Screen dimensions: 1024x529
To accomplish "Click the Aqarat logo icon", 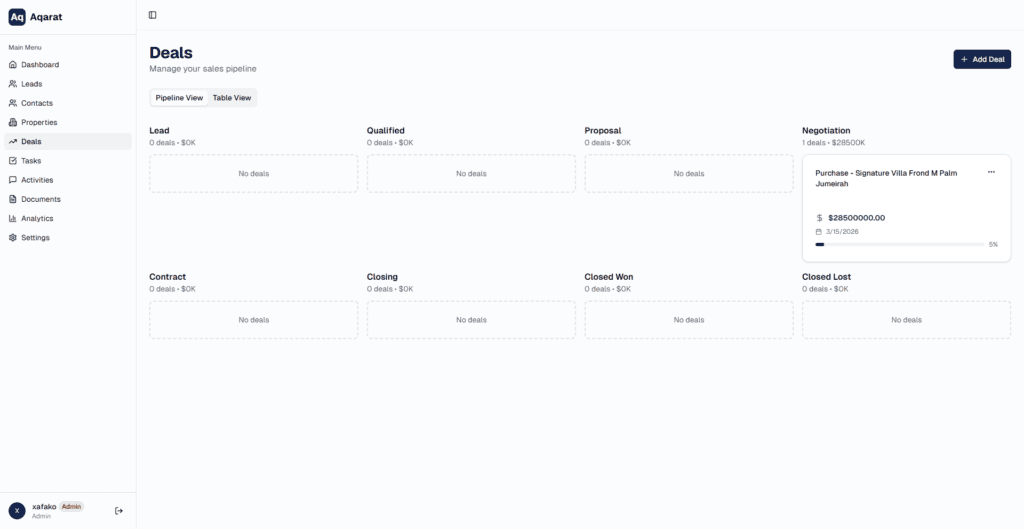I will 17,17.
